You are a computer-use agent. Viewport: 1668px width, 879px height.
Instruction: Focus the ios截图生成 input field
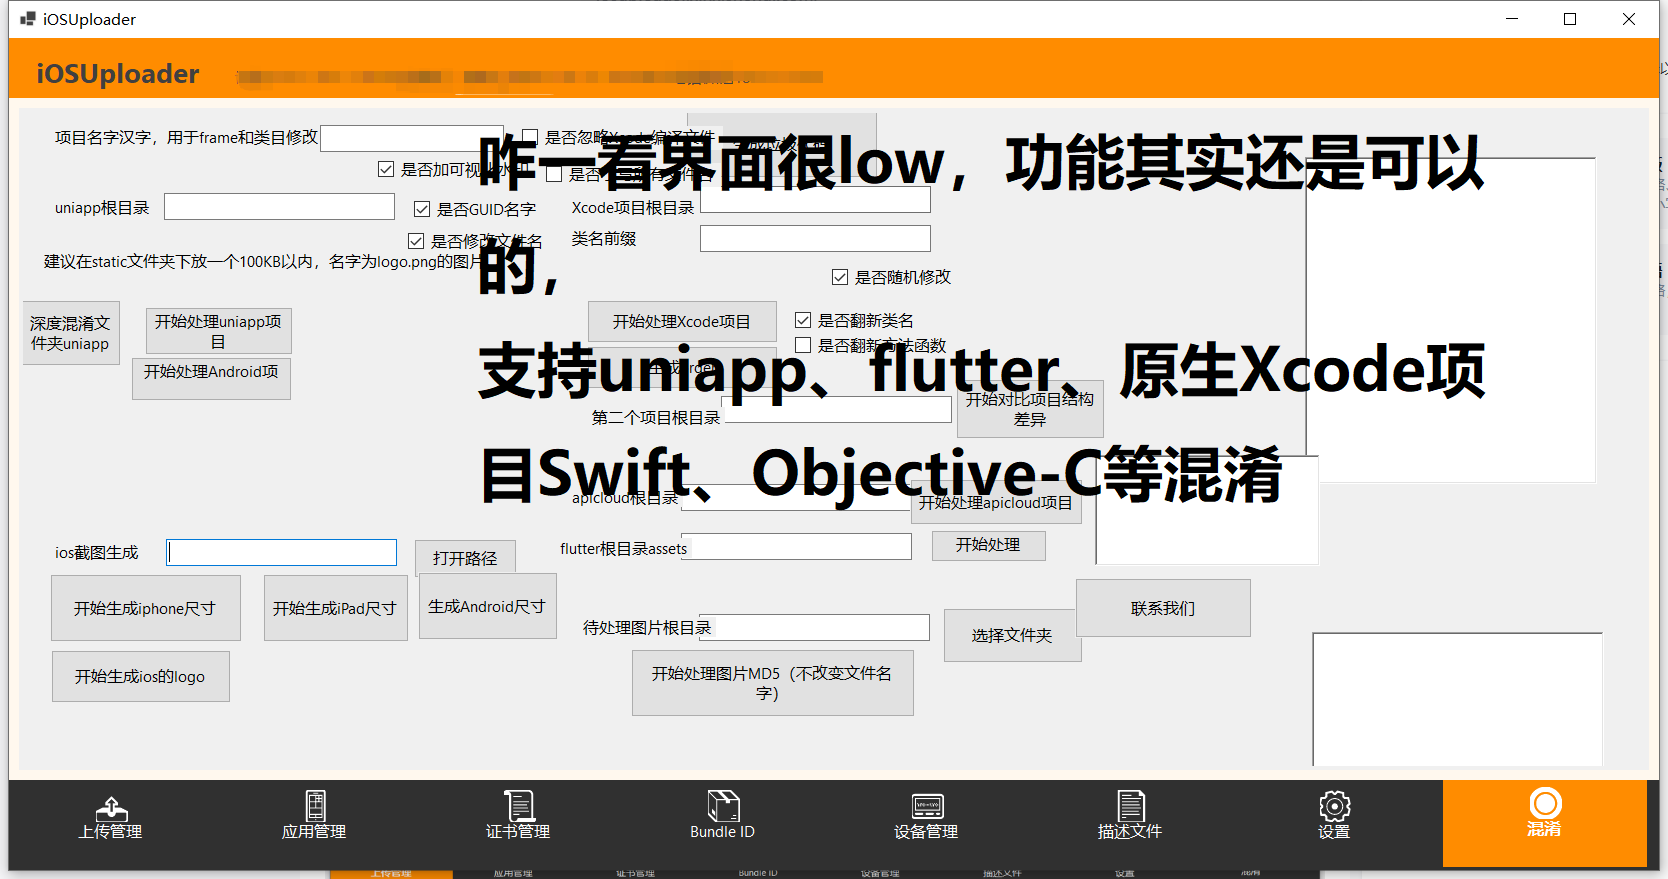(x=282, y=552)
